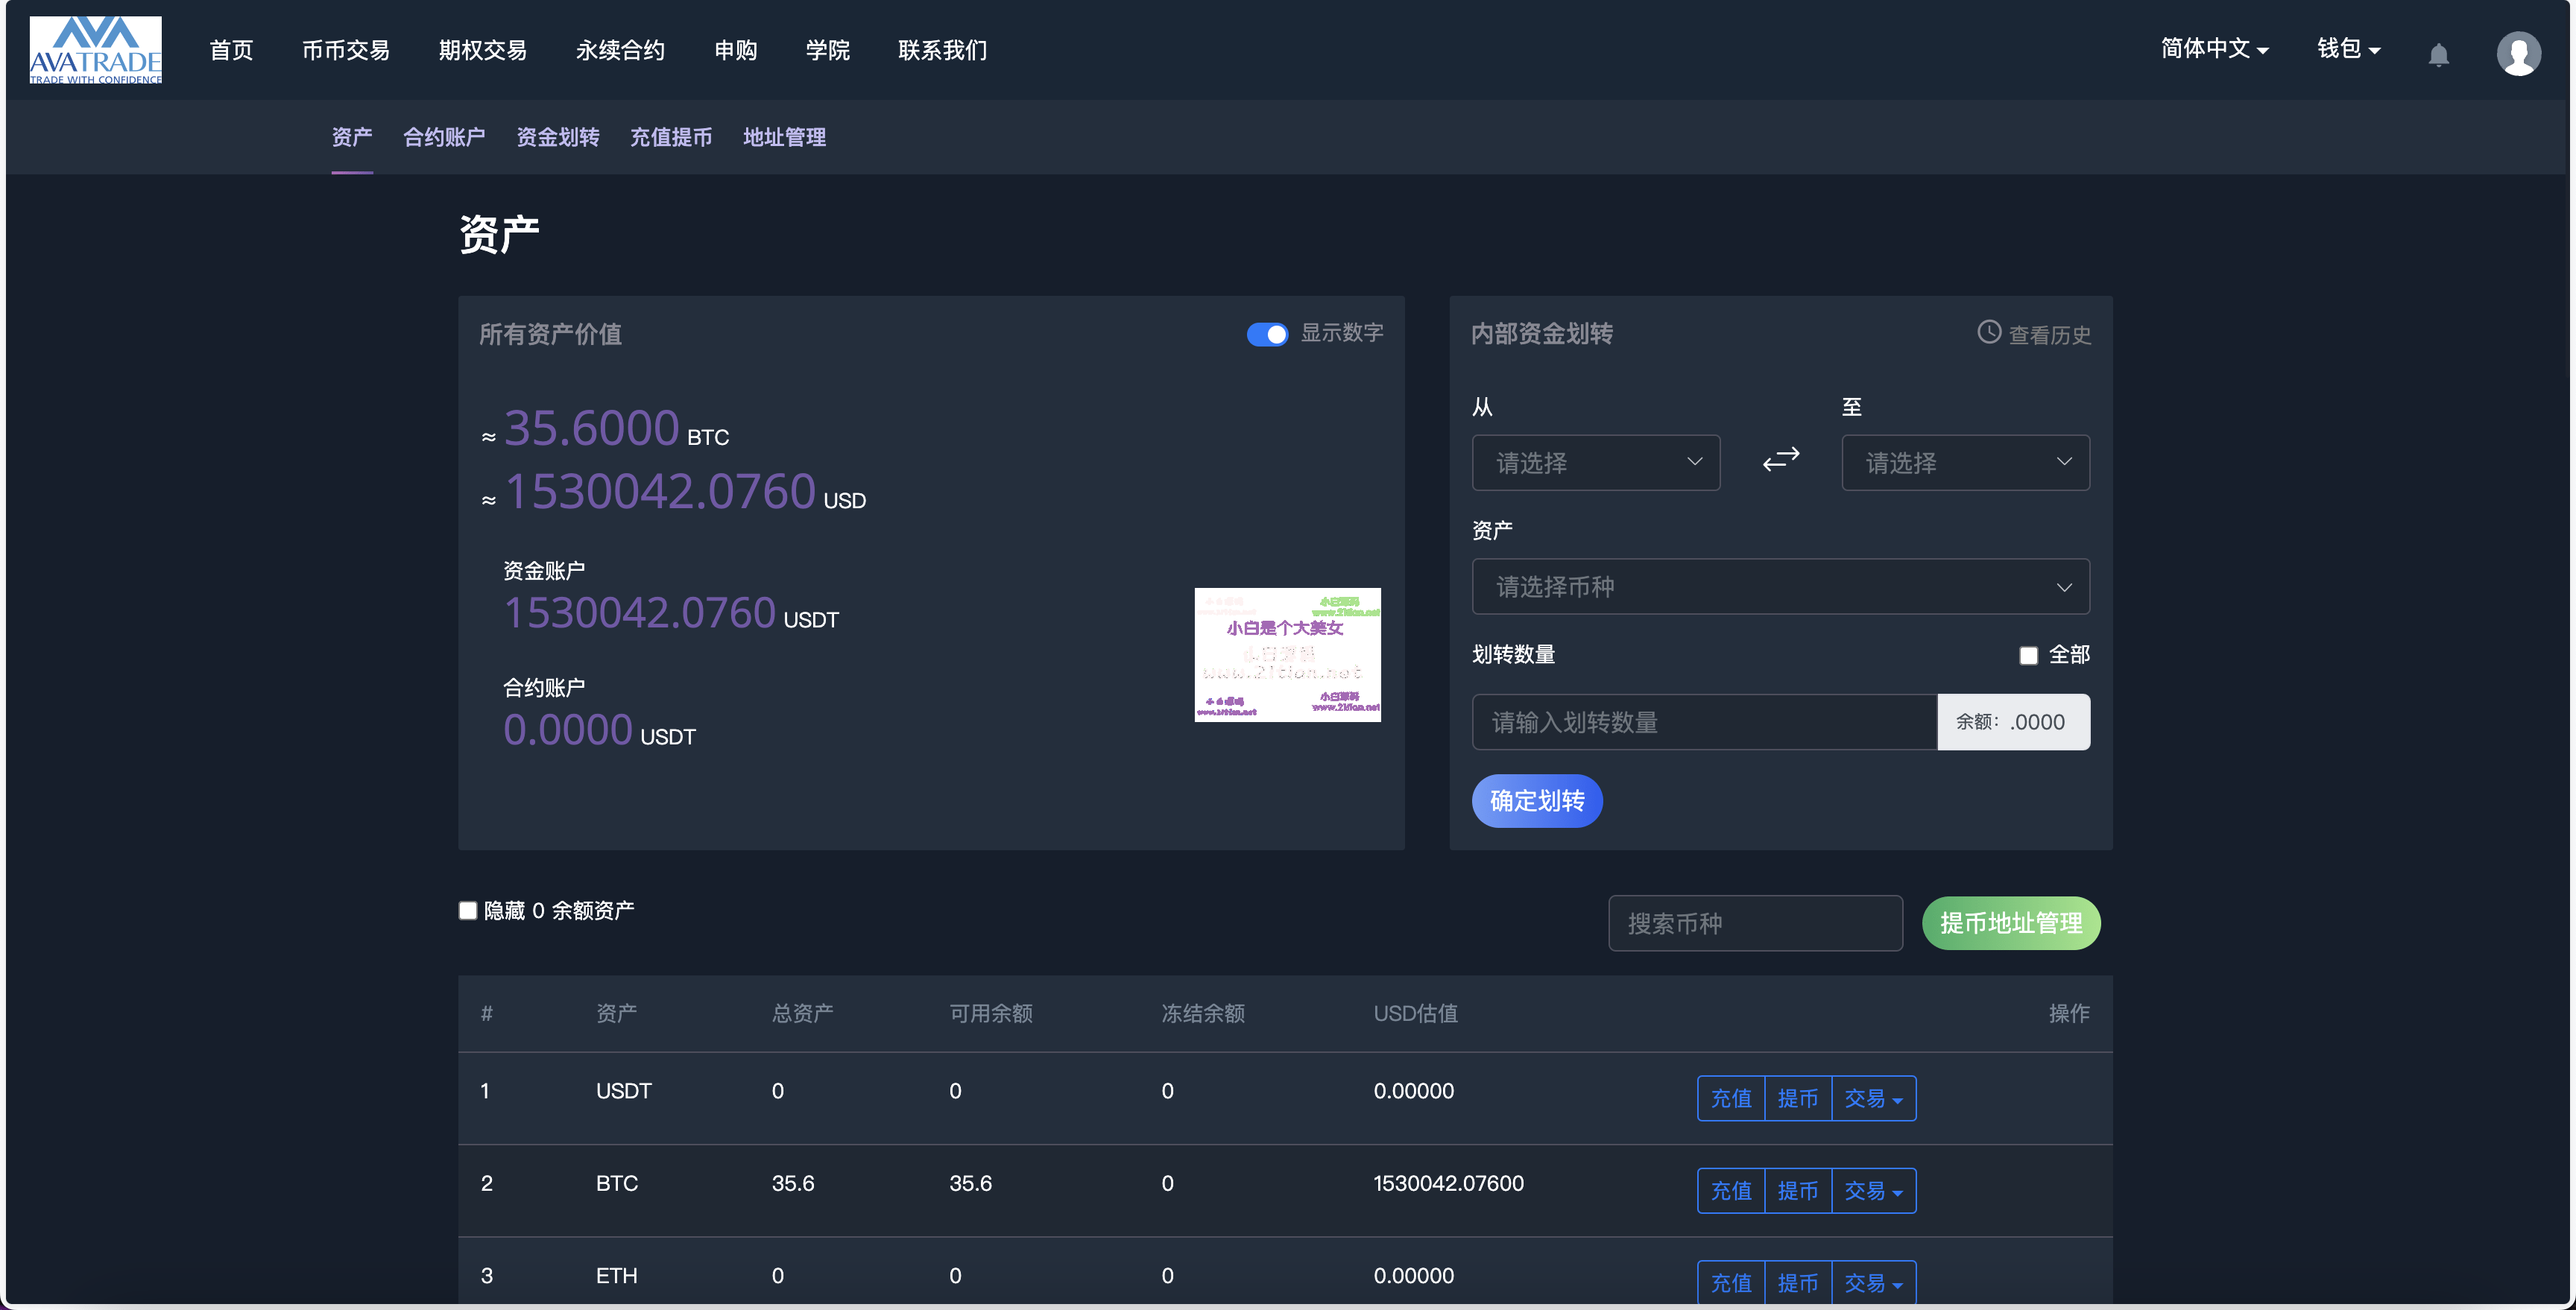Click the 提币地址管理 button
This screenshot has height=1310, width=2576.
tap(2010, 922)
